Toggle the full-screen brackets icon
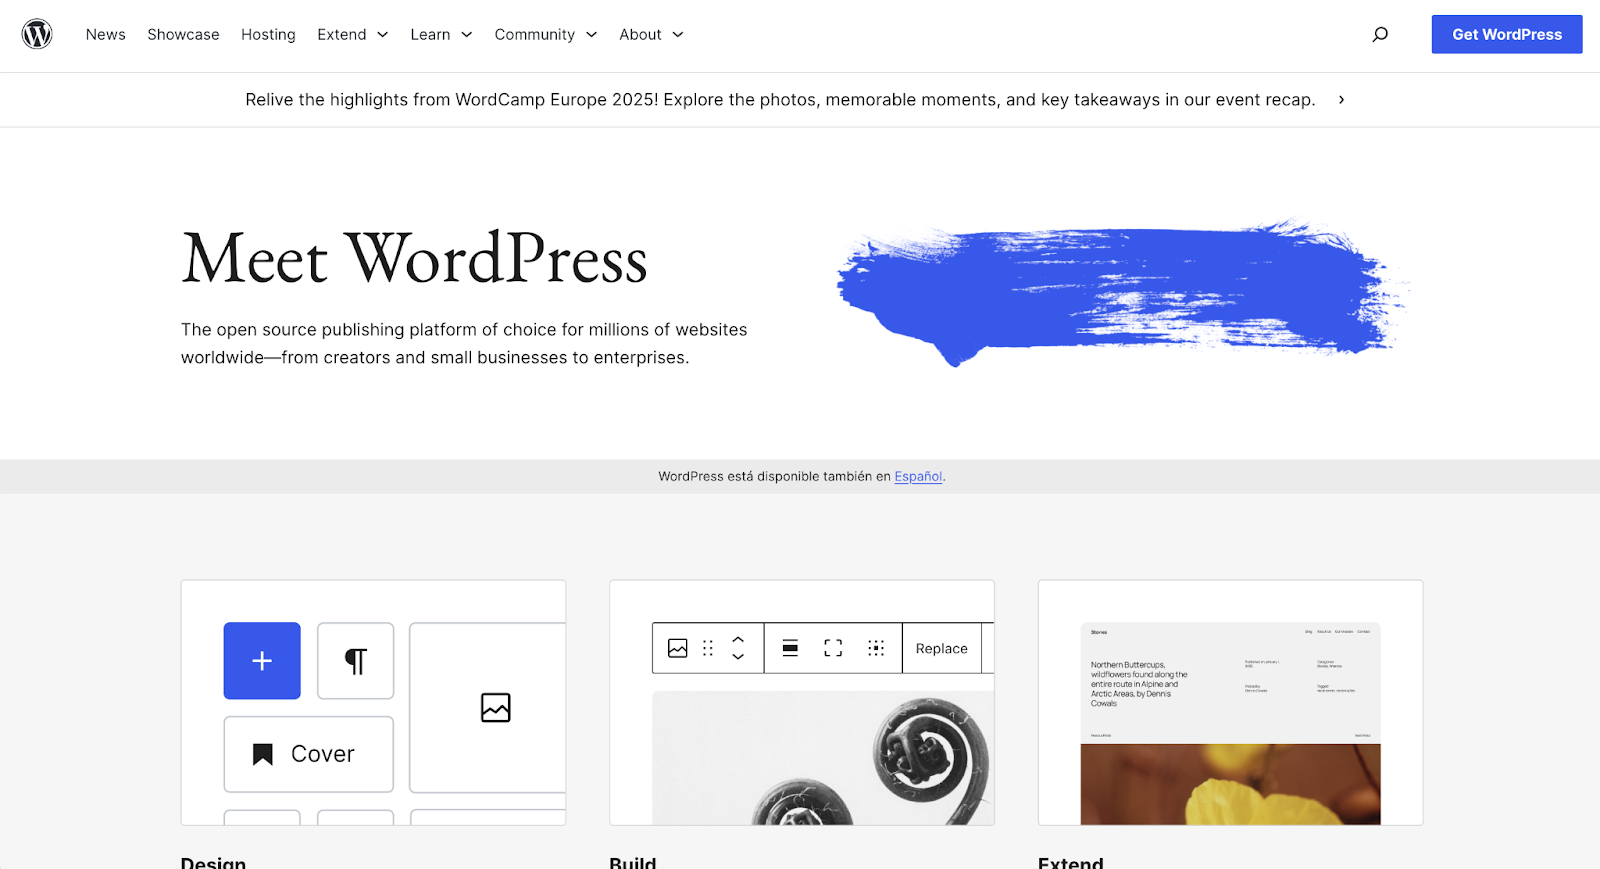The width and height of the screenshot is (1600, 869). pyautogui.click(x=833, y=648)
